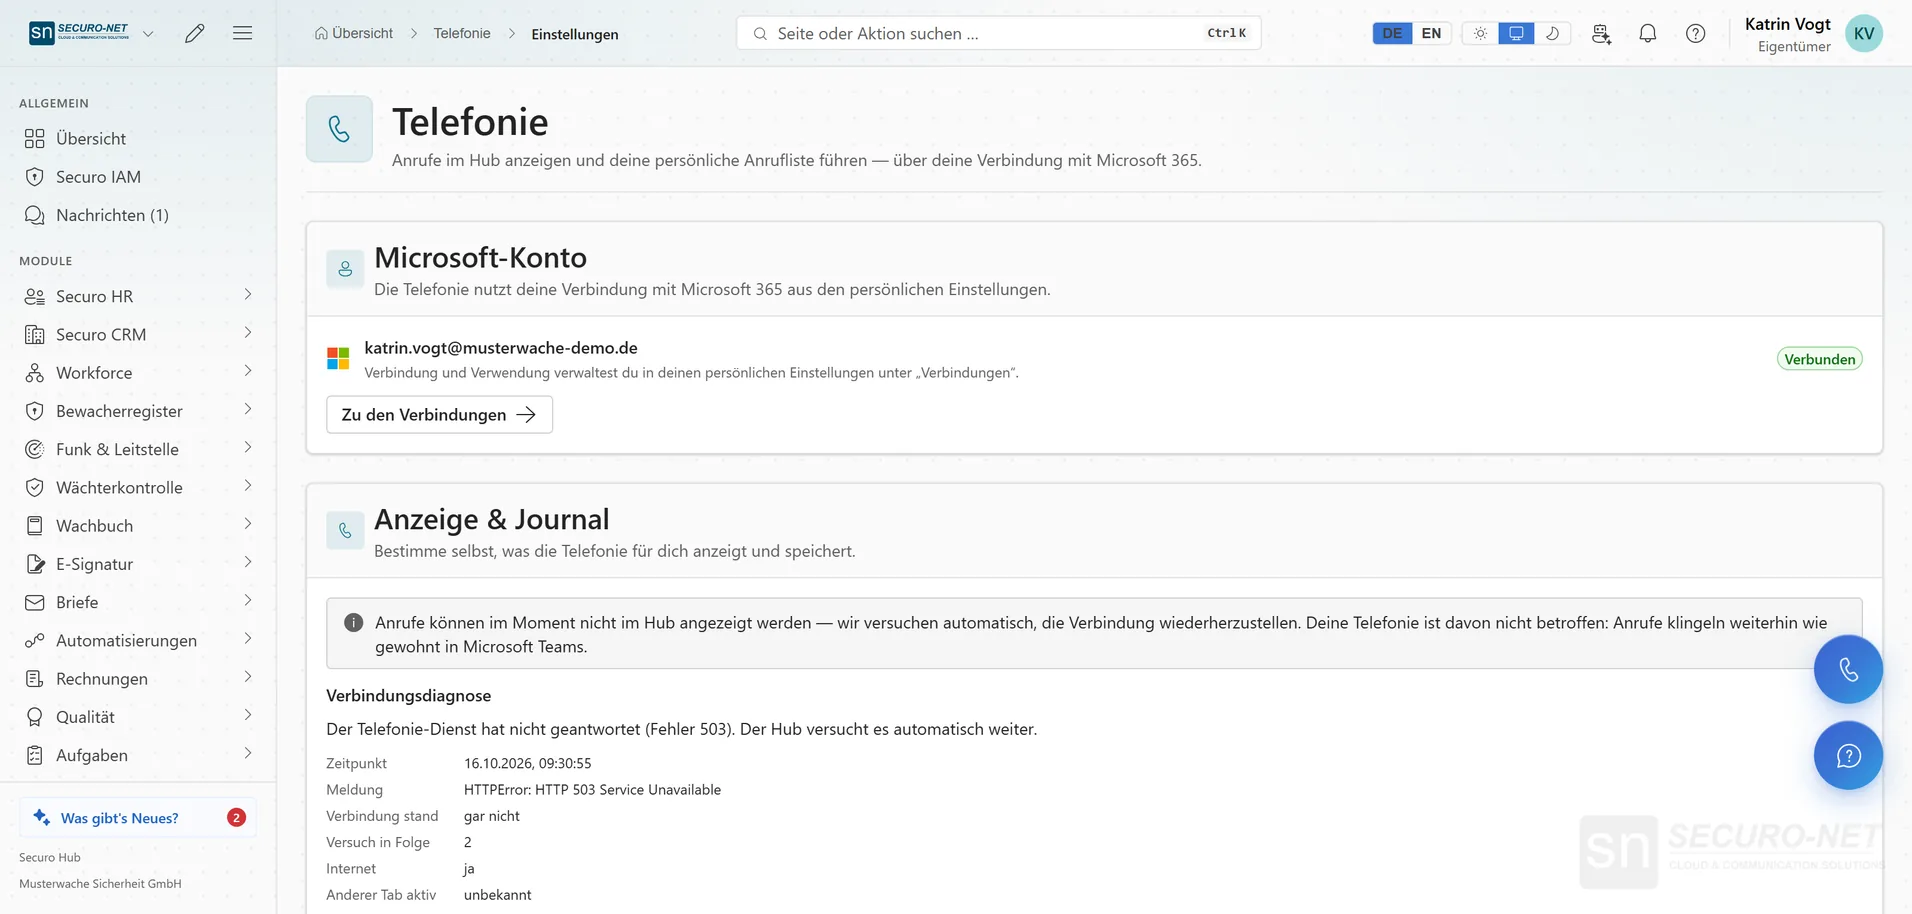Toggle the hamburger sidebar menu icon
Screen dimensions: 1912x914
tap(242, 33)
